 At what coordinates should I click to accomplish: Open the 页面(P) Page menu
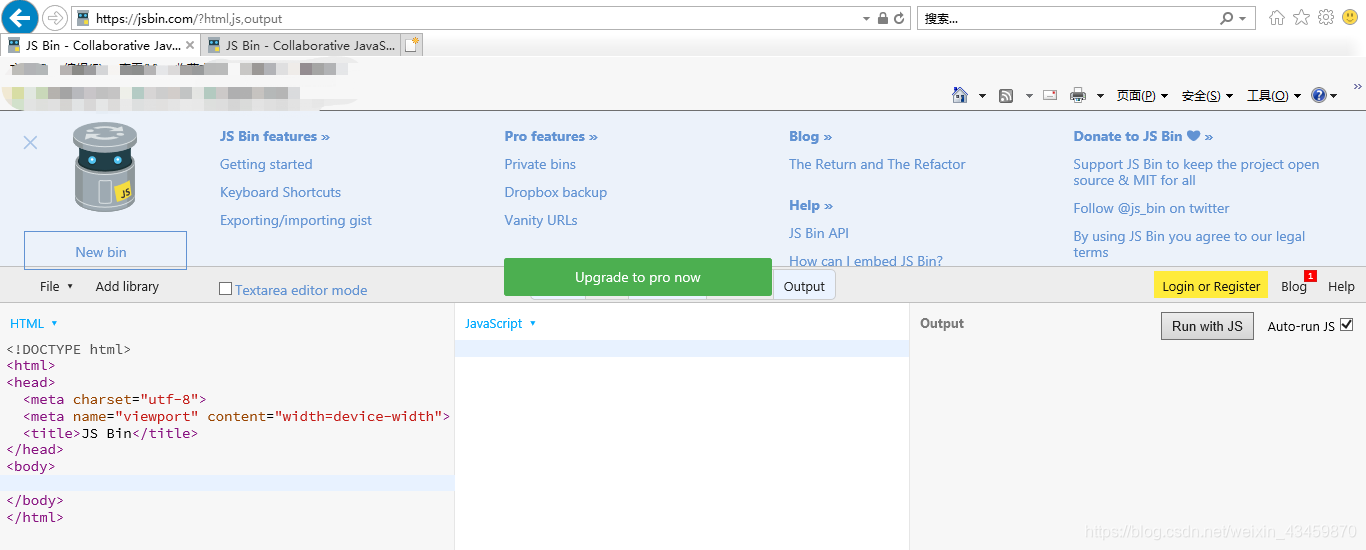pyautogui.click(x=1142, y=96)
